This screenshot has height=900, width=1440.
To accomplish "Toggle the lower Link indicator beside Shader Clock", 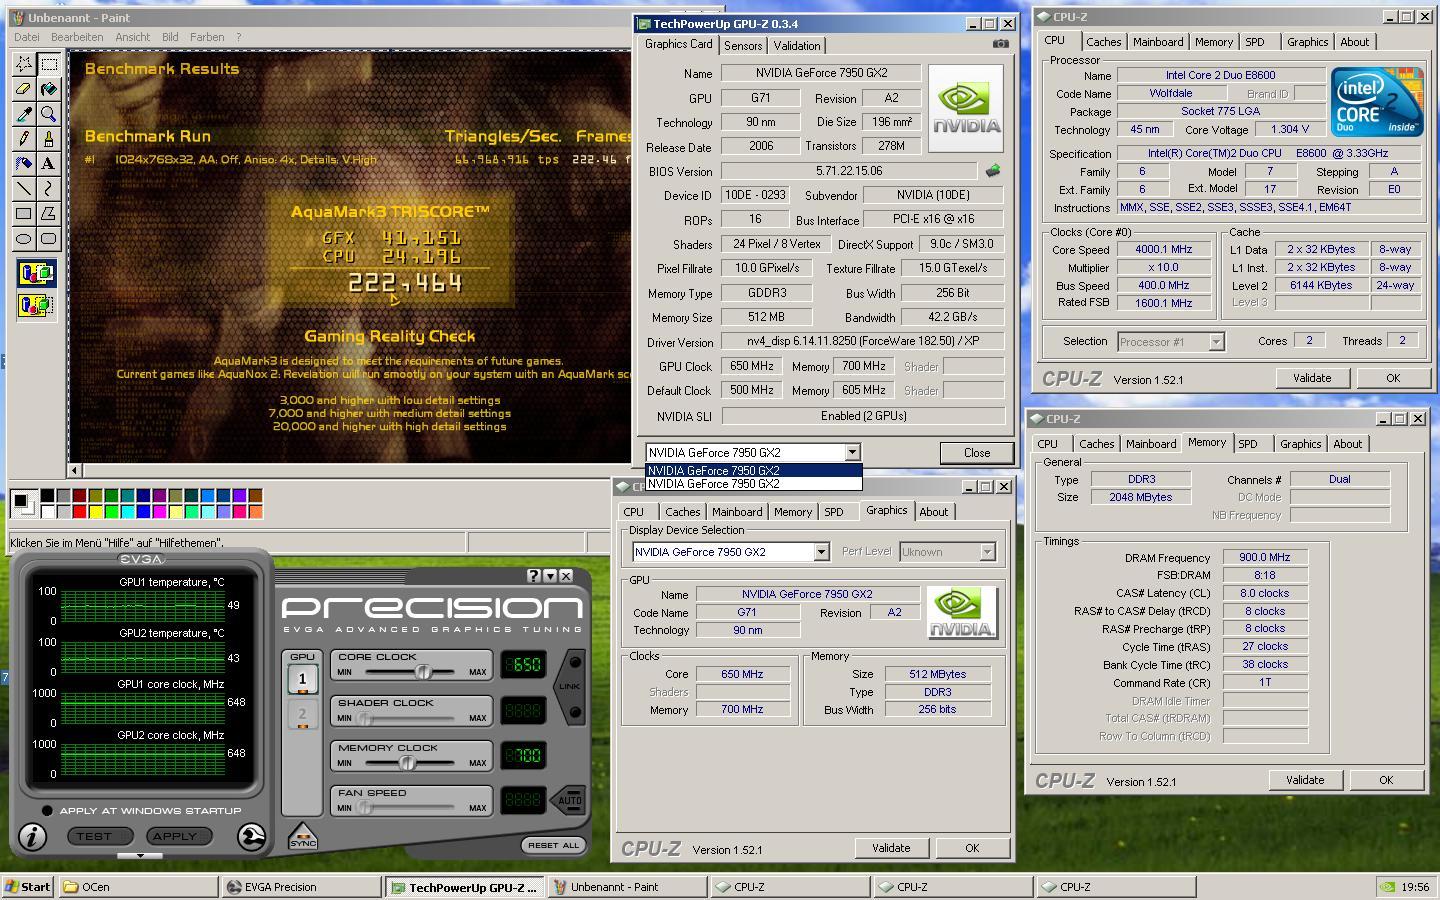I will coord(574,712).
